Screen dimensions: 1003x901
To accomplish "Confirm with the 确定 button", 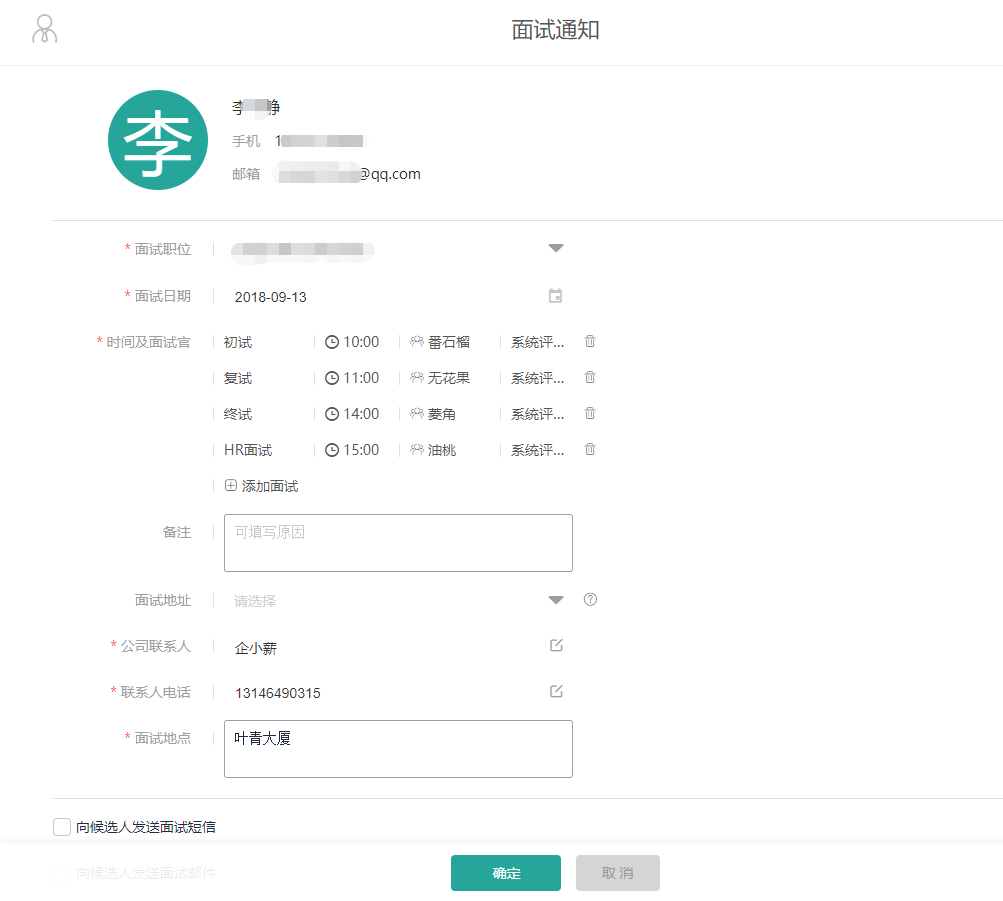I will (506, 873).
